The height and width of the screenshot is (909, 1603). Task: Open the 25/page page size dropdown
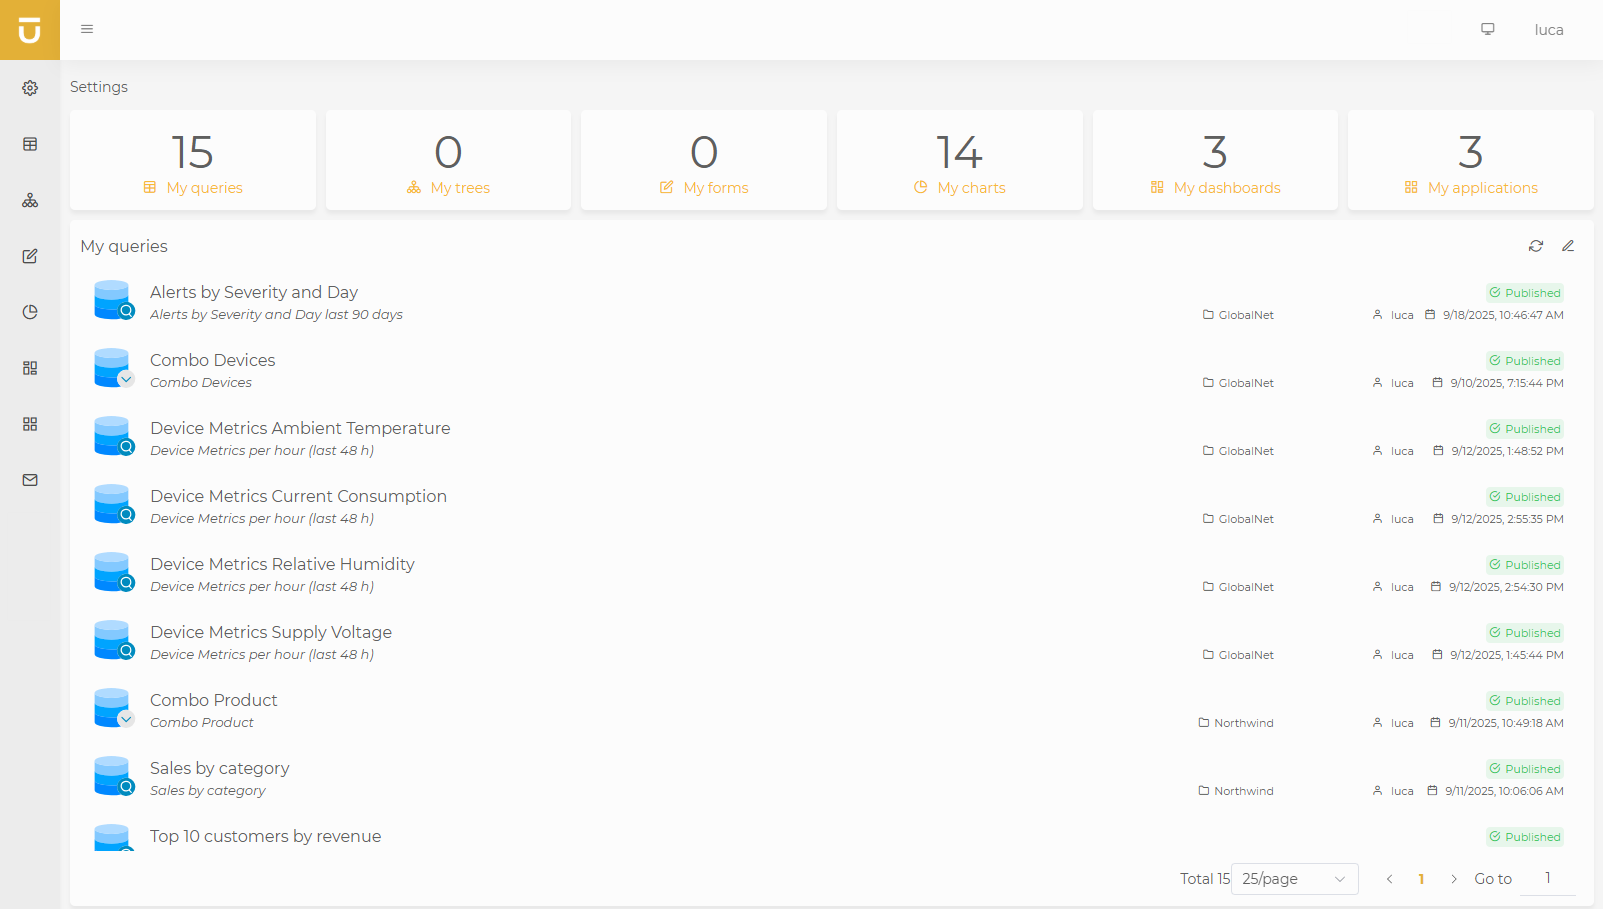[x=1293, y=878]
